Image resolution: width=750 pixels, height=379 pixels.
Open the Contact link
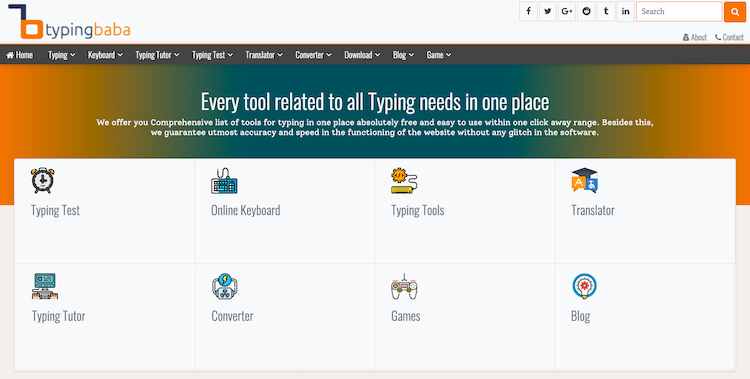coord(729,37)
